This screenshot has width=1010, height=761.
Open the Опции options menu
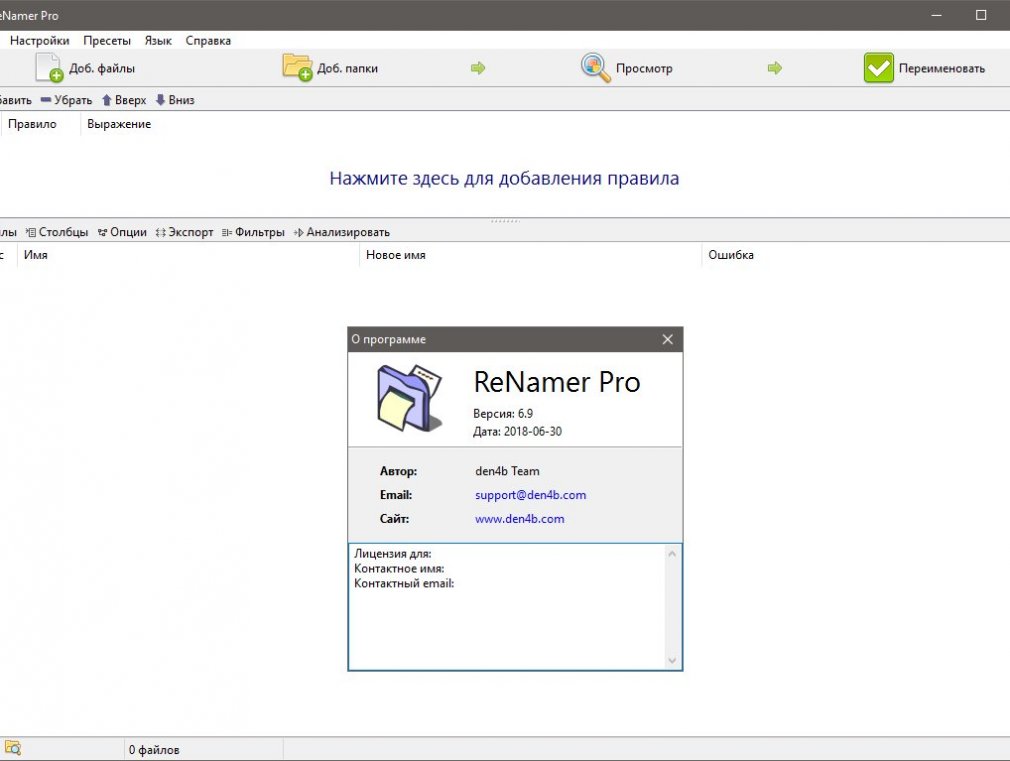pyautogui.click(x=122, y=232)
